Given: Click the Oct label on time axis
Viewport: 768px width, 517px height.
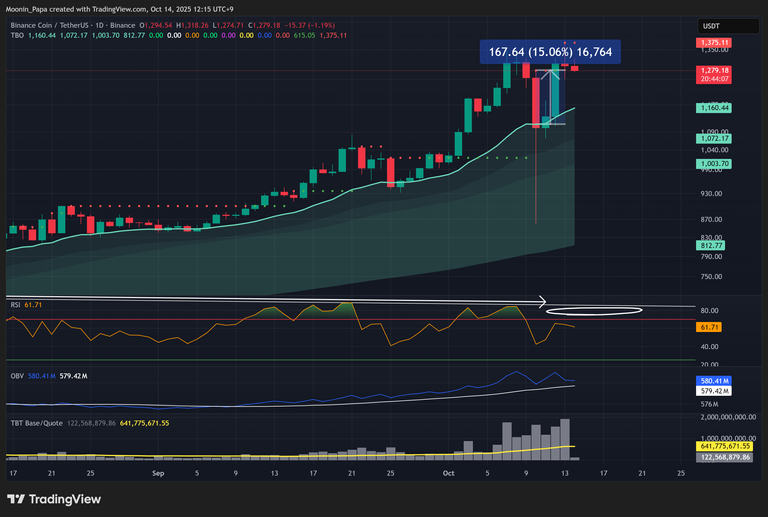Looking at the screenshot, I should 447,471.
